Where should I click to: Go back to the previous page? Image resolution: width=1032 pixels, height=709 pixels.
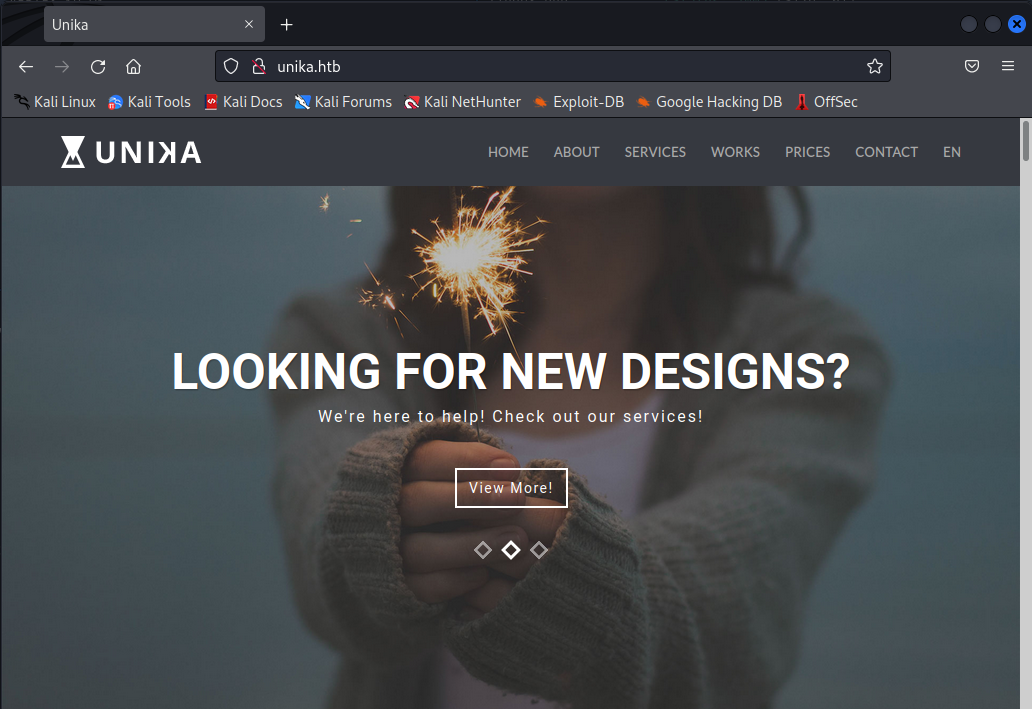(26, 66)
